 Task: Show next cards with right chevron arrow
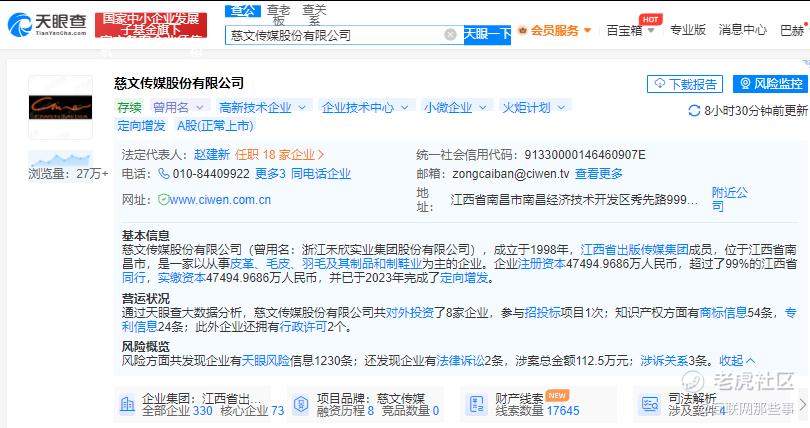803,404
